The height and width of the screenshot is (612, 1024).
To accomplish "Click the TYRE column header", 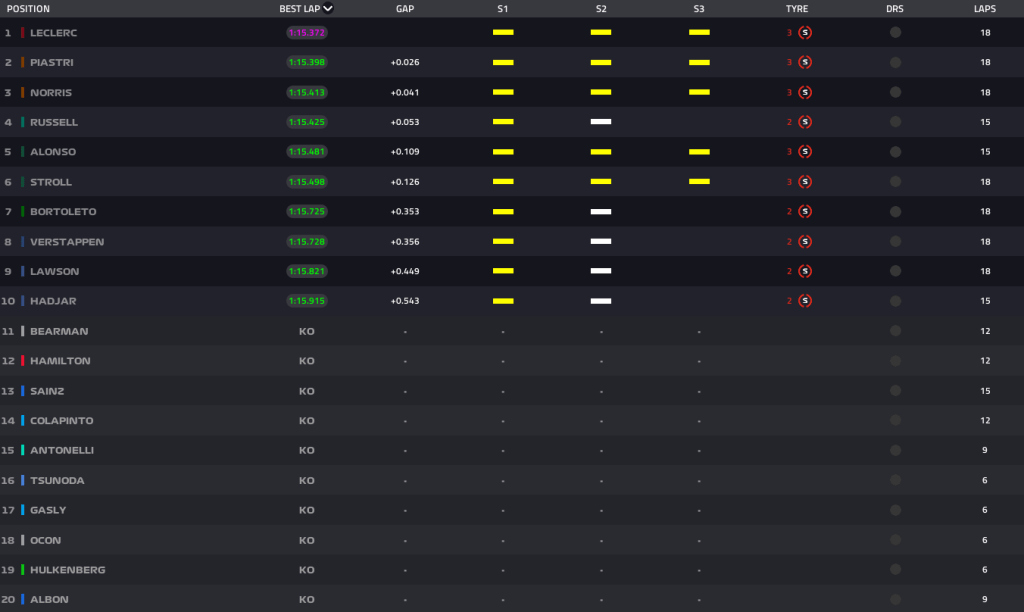I will tap(797, 8).
